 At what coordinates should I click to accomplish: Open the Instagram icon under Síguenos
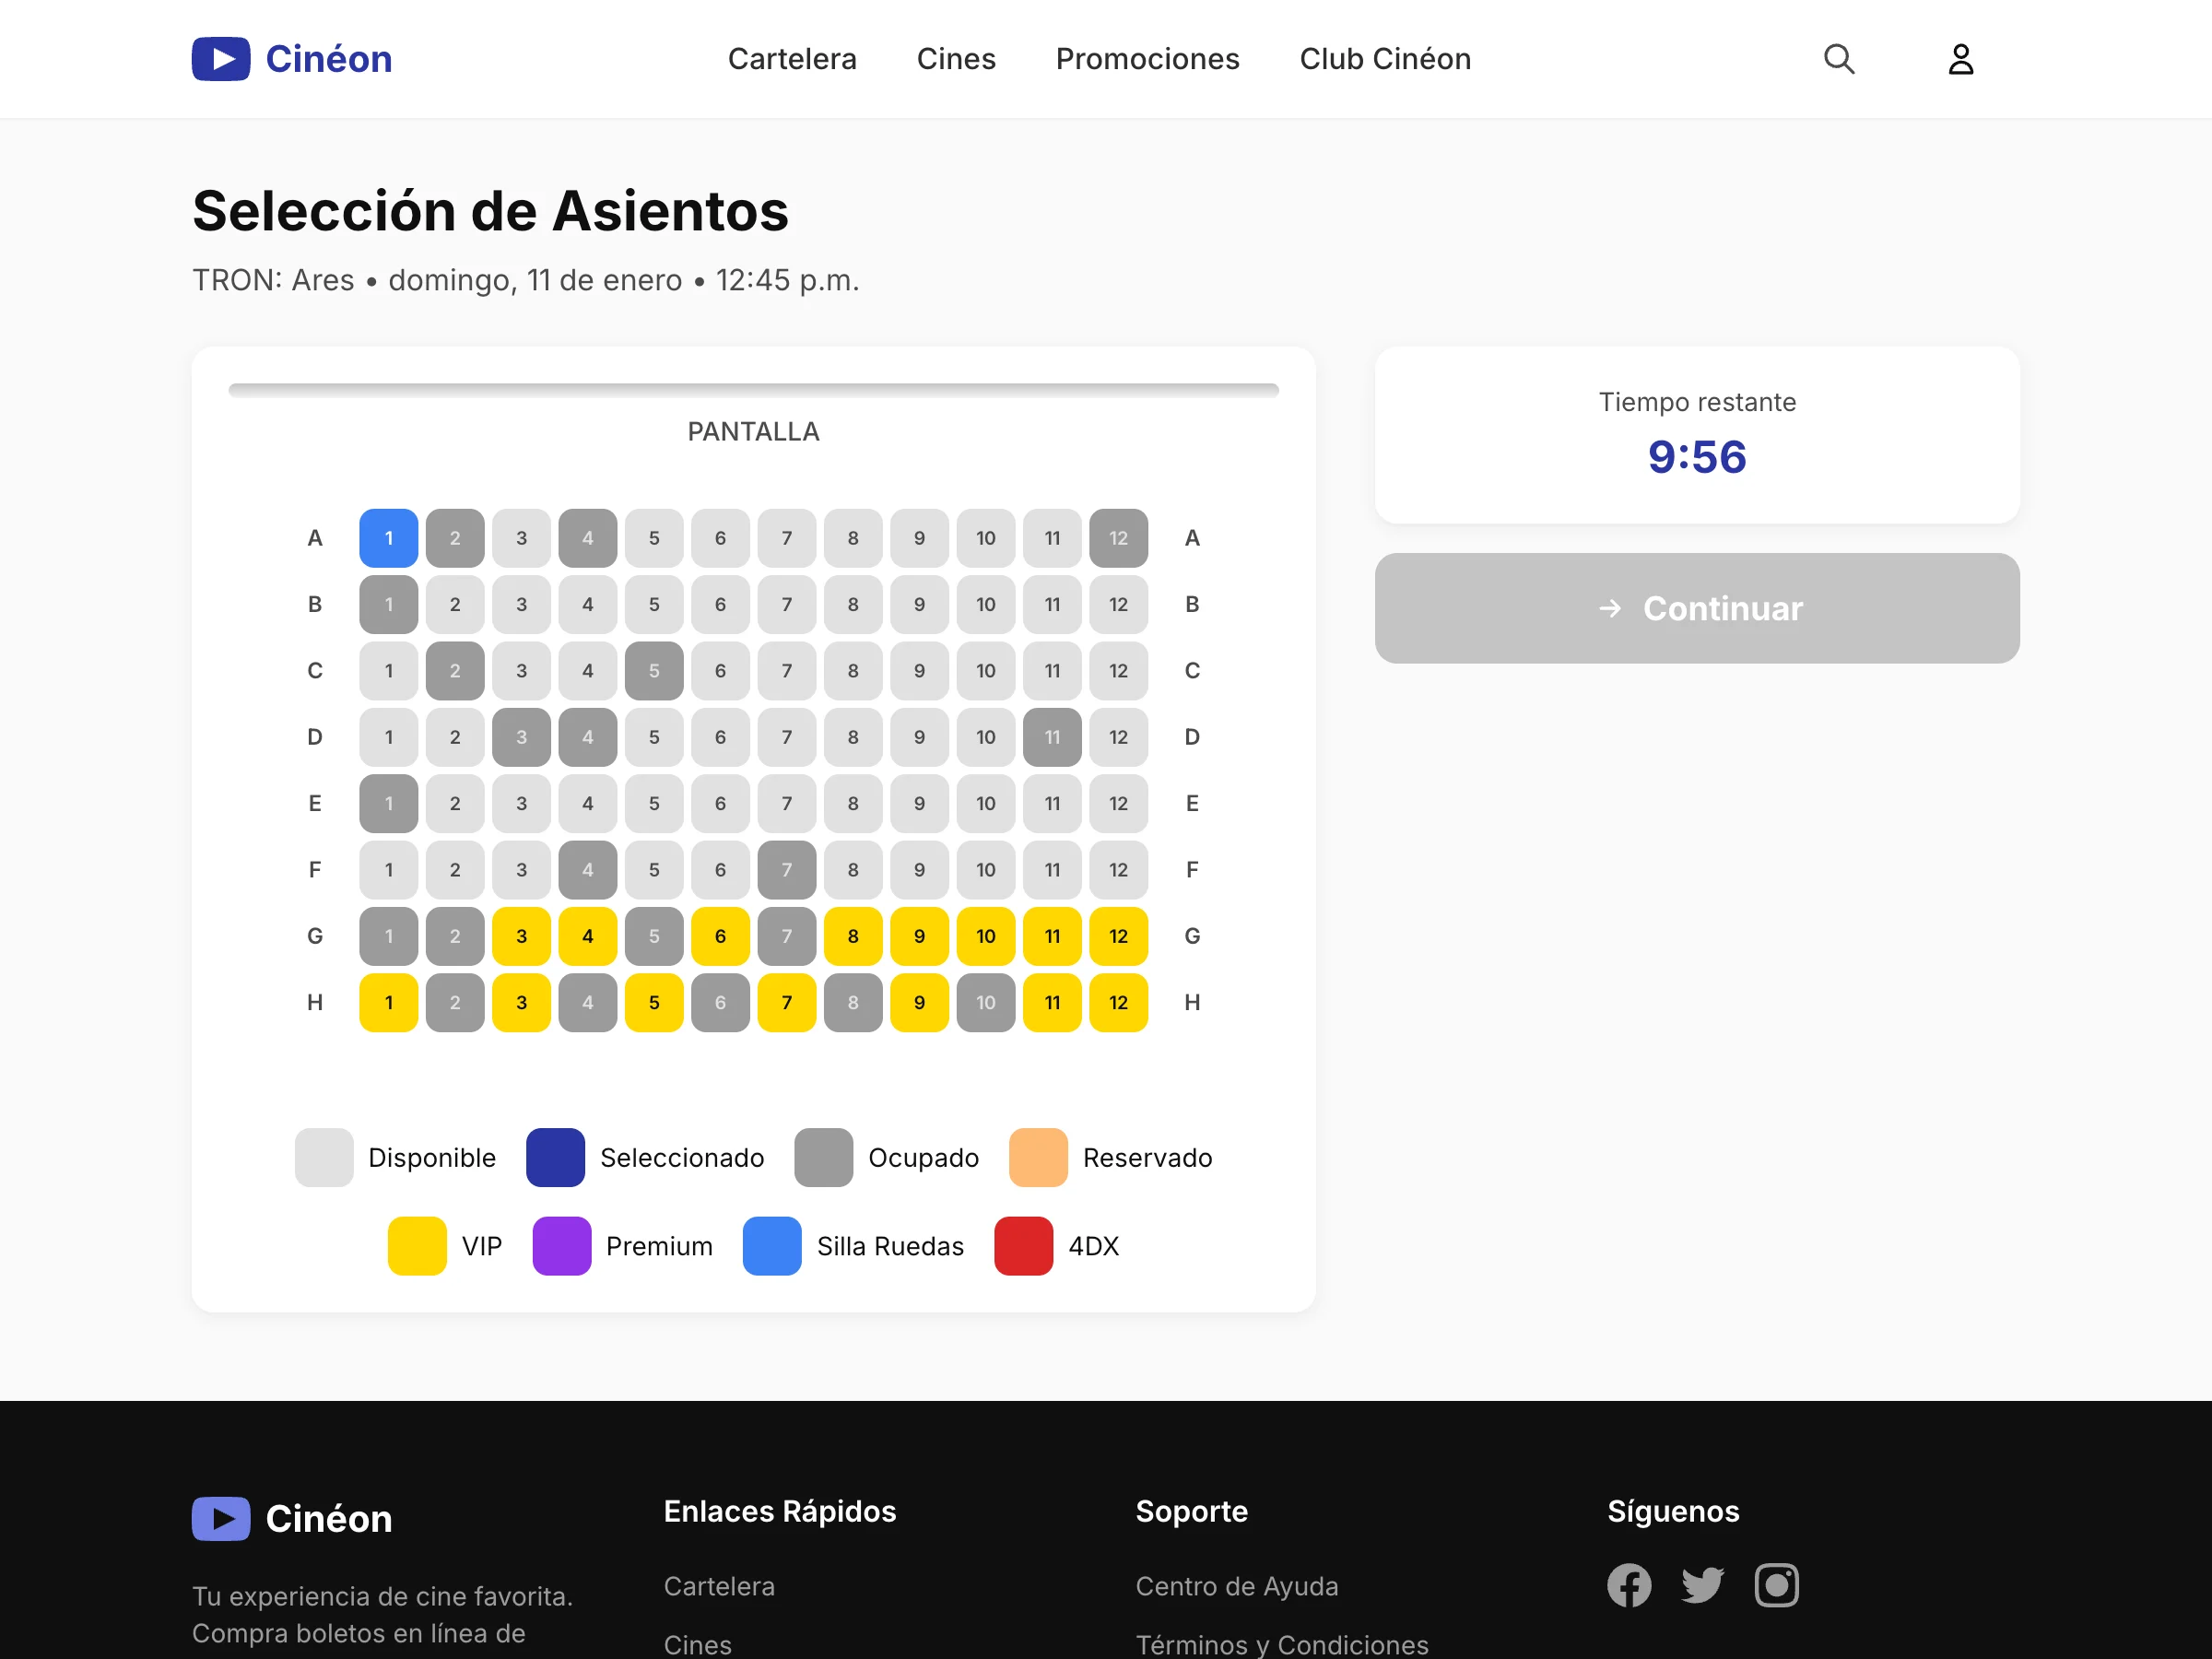pyautogui.click(x=1777, y=1585)
